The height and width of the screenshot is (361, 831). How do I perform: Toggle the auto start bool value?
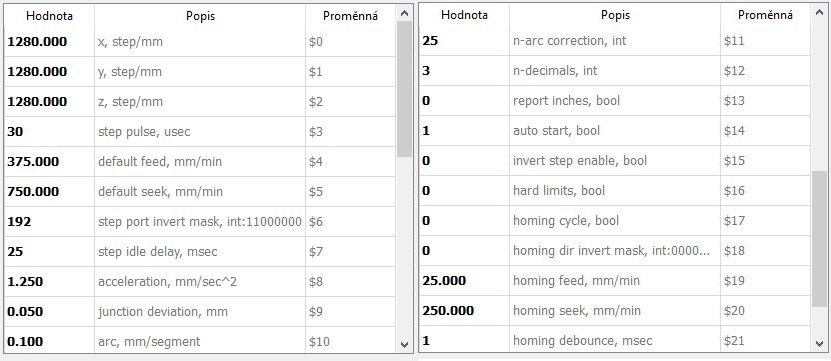tap(464, 130)
